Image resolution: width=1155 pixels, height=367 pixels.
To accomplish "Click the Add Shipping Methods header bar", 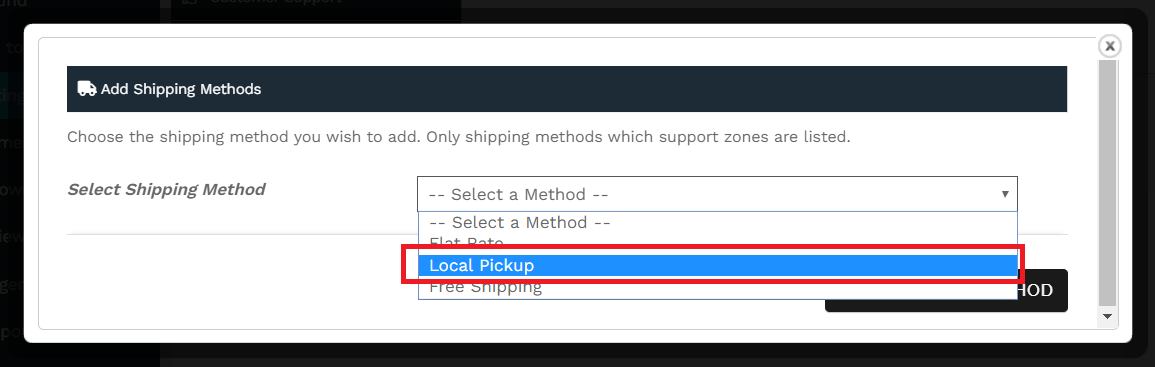I will [566, 89].
